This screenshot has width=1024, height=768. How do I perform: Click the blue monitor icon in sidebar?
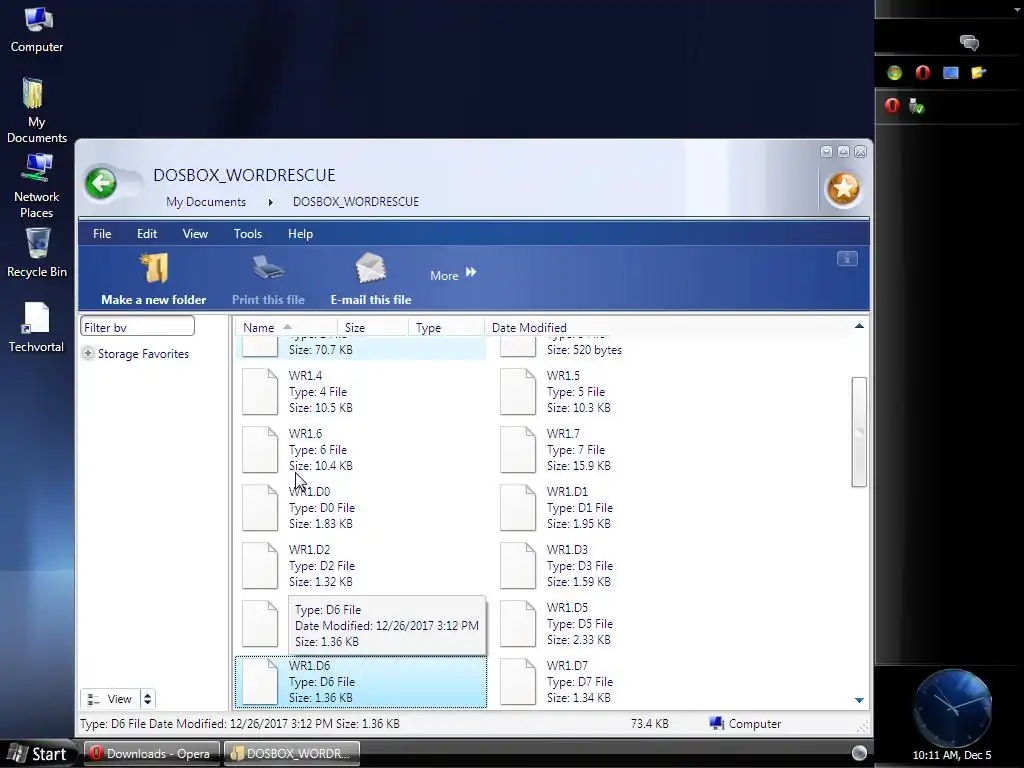[x=950, y=72]
